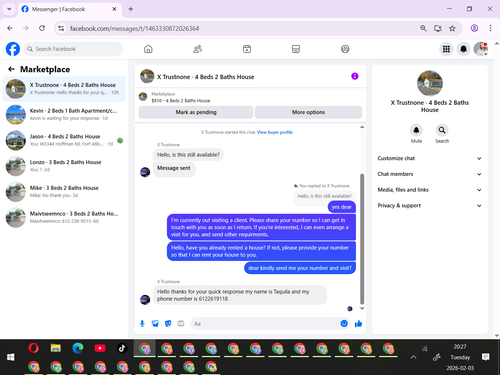Mute the X Trustnone conversation
The height and width of the screenshot is (375, 500).
point(416,130)
